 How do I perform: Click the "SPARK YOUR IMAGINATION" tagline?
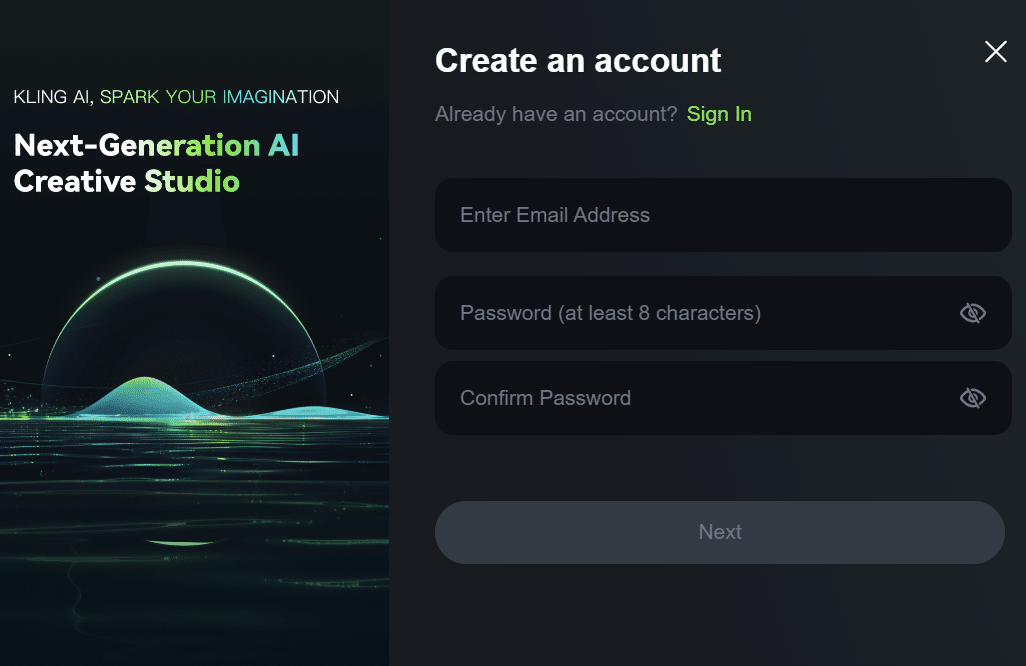[220, 97]
